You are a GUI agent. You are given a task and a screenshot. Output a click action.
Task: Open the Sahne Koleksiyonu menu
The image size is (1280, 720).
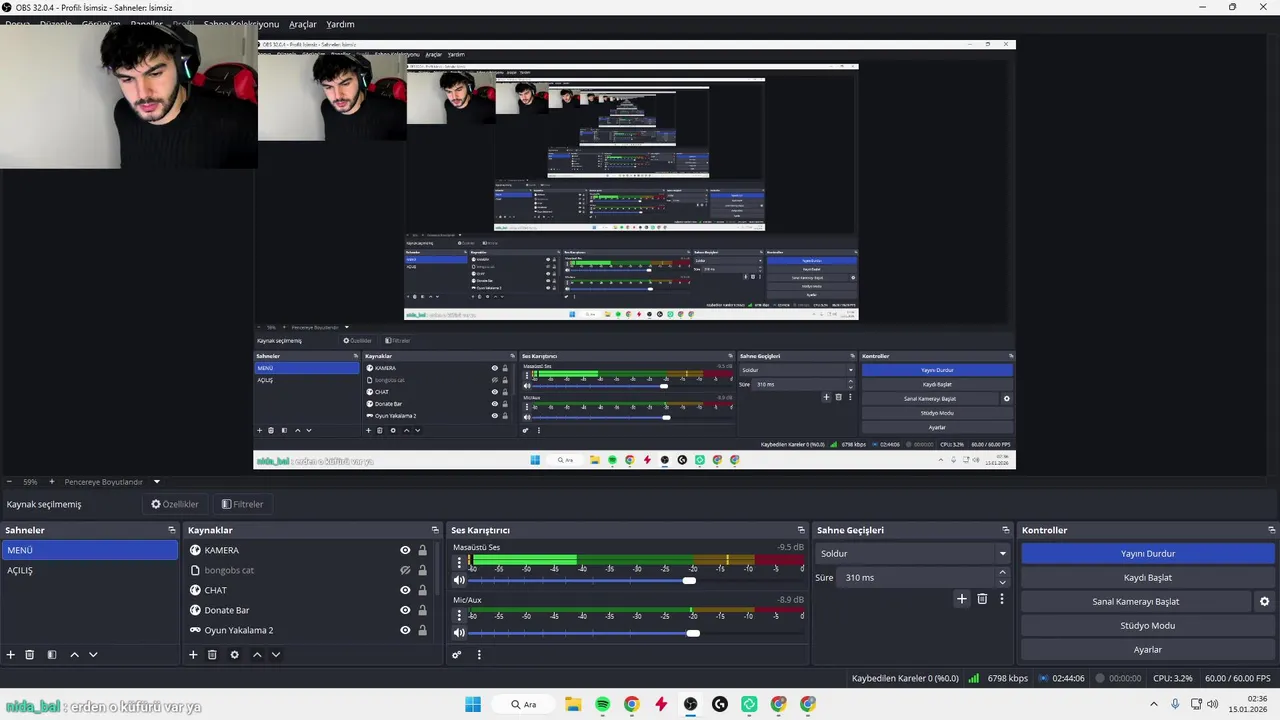(x=241, y=24)
